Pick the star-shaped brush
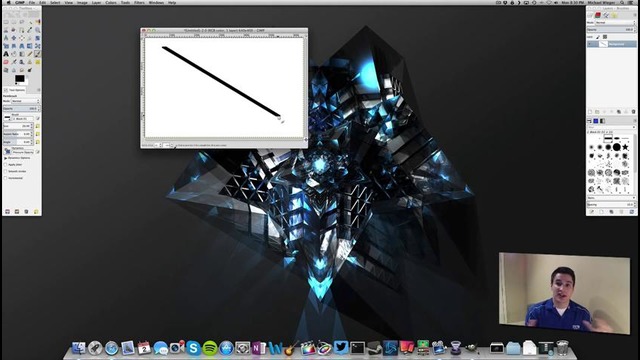This screenshot has width=640, height=360. click(x=625, y=147)
